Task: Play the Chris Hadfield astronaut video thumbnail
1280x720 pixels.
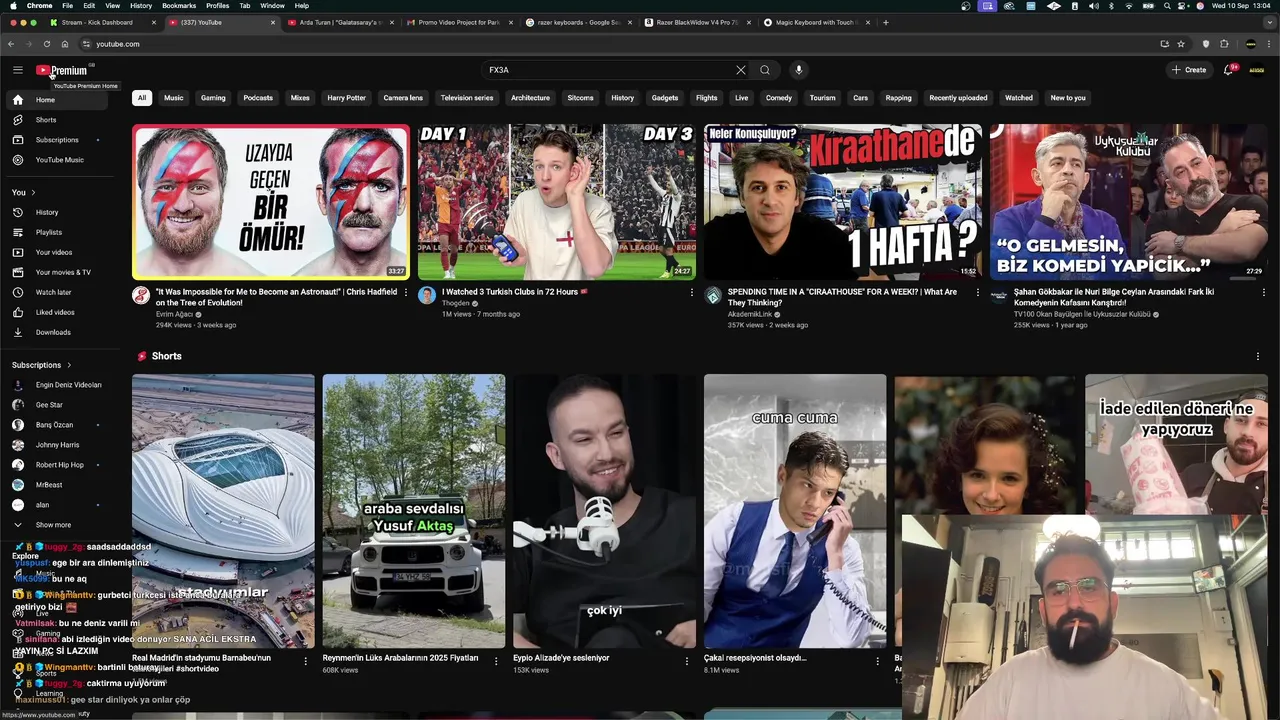Action: (x=271, y=202)
